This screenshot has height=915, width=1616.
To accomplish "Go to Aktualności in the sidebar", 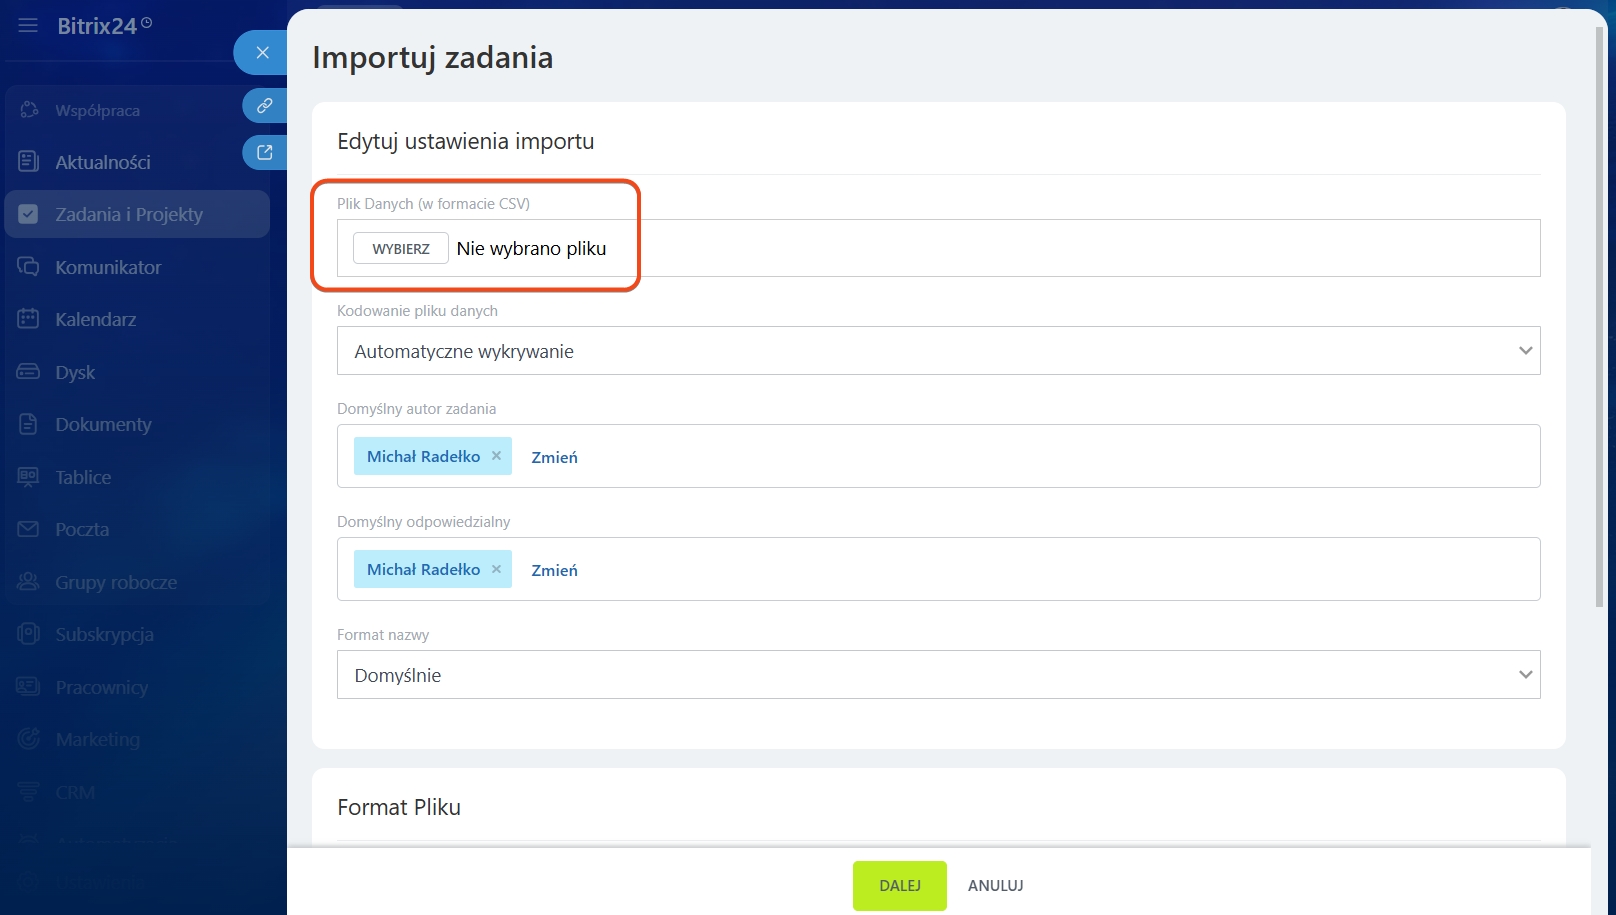I will 103,162.
